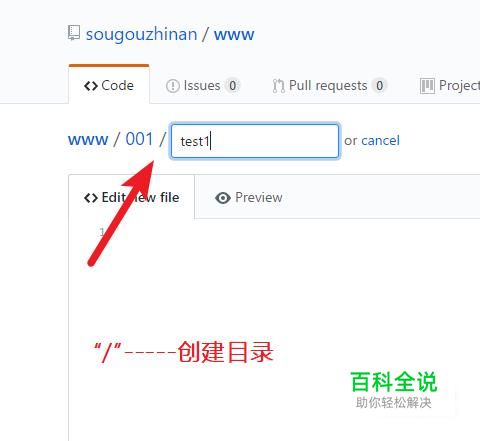Select the Edit new file tab
Screen dimensions: 480x441
coord(131,197)
